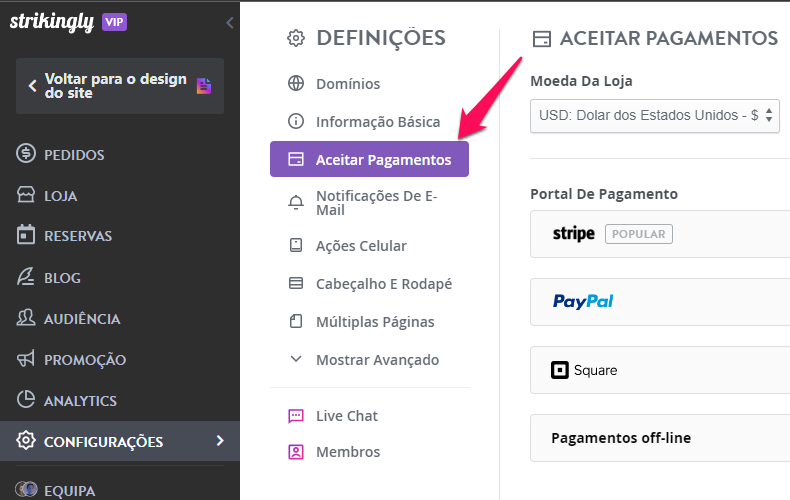Viewport: 790px width, 500px height.
Task: Click the Ações Celular phone icon
Action: coord(296,245)
